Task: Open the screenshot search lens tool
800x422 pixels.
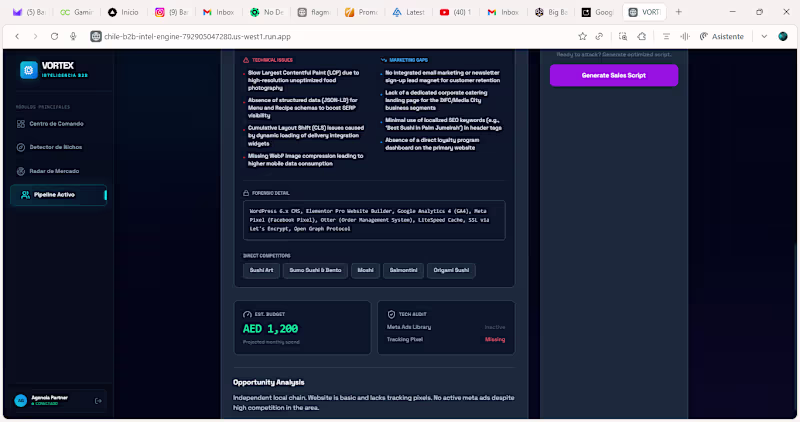Action: tap(623, 36)
